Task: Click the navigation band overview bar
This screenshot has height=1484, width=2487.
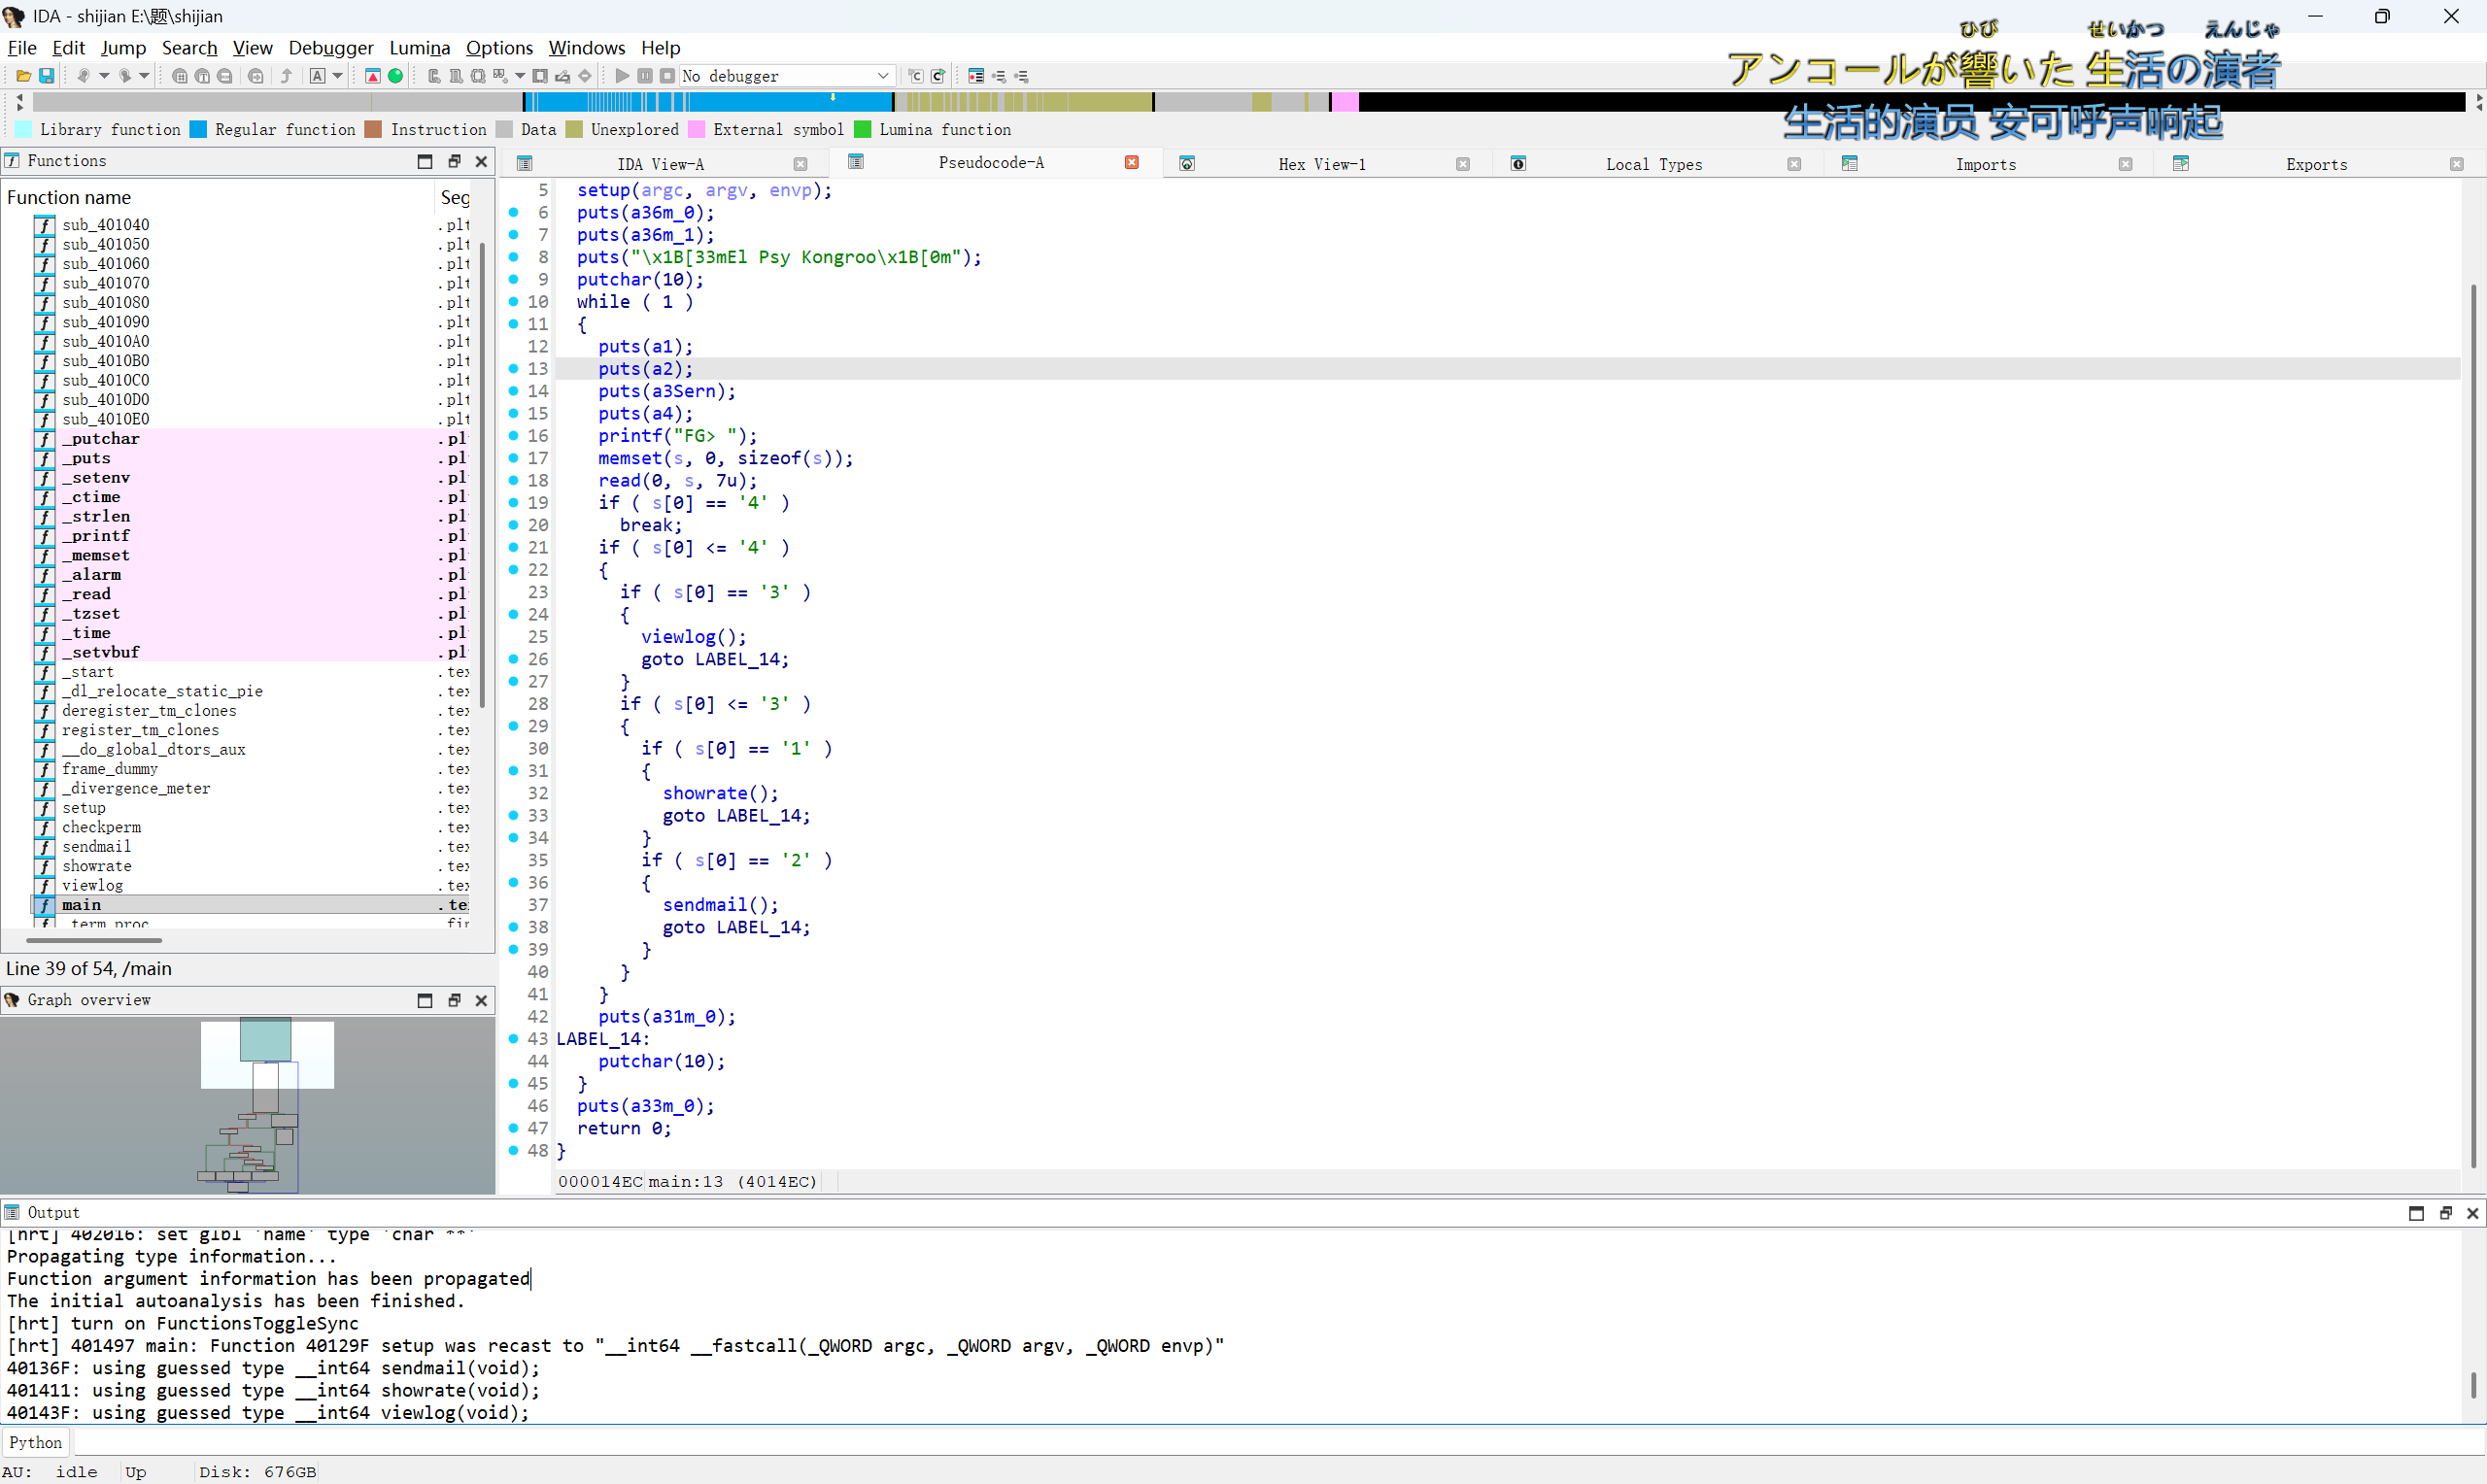Action: tap(1250, 101)
